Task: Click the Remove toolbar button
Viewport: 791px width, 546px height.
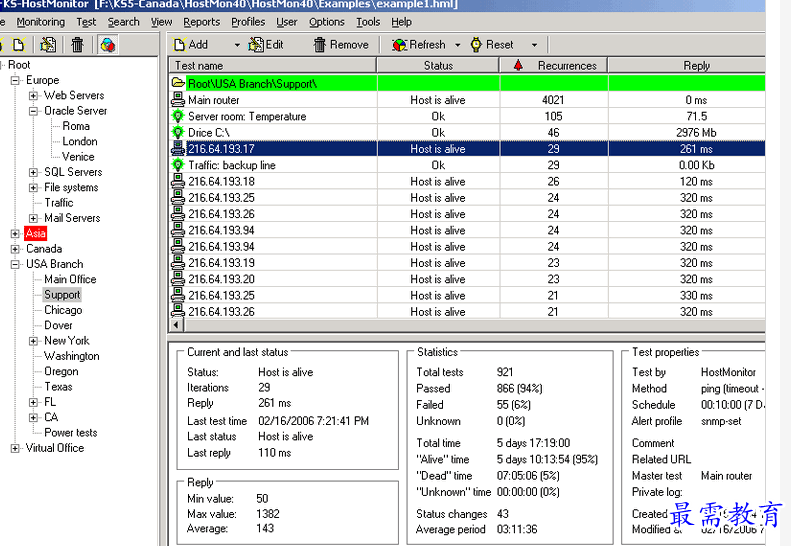Action: tap(341, 45)
